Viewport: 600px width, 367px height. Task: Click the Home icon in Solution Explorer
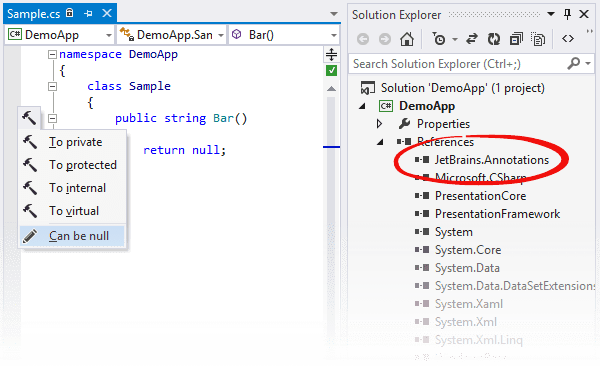point(407,39)
